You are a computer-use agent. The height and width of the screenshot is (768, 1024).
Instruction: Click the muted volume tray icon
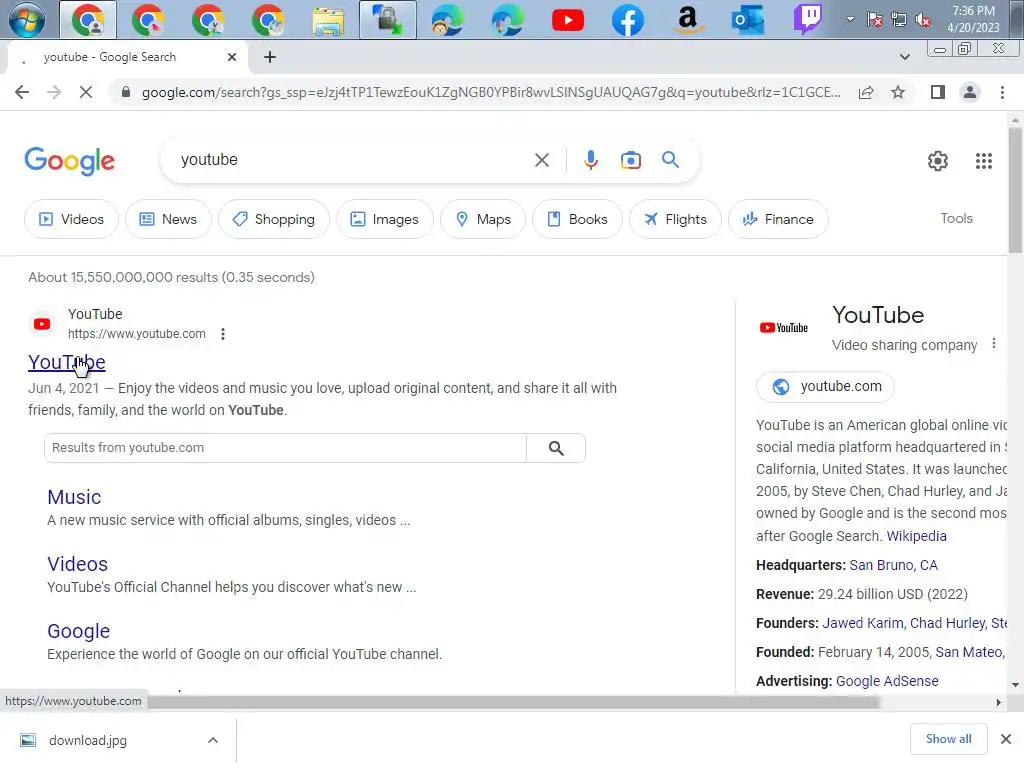coord(923,20)
